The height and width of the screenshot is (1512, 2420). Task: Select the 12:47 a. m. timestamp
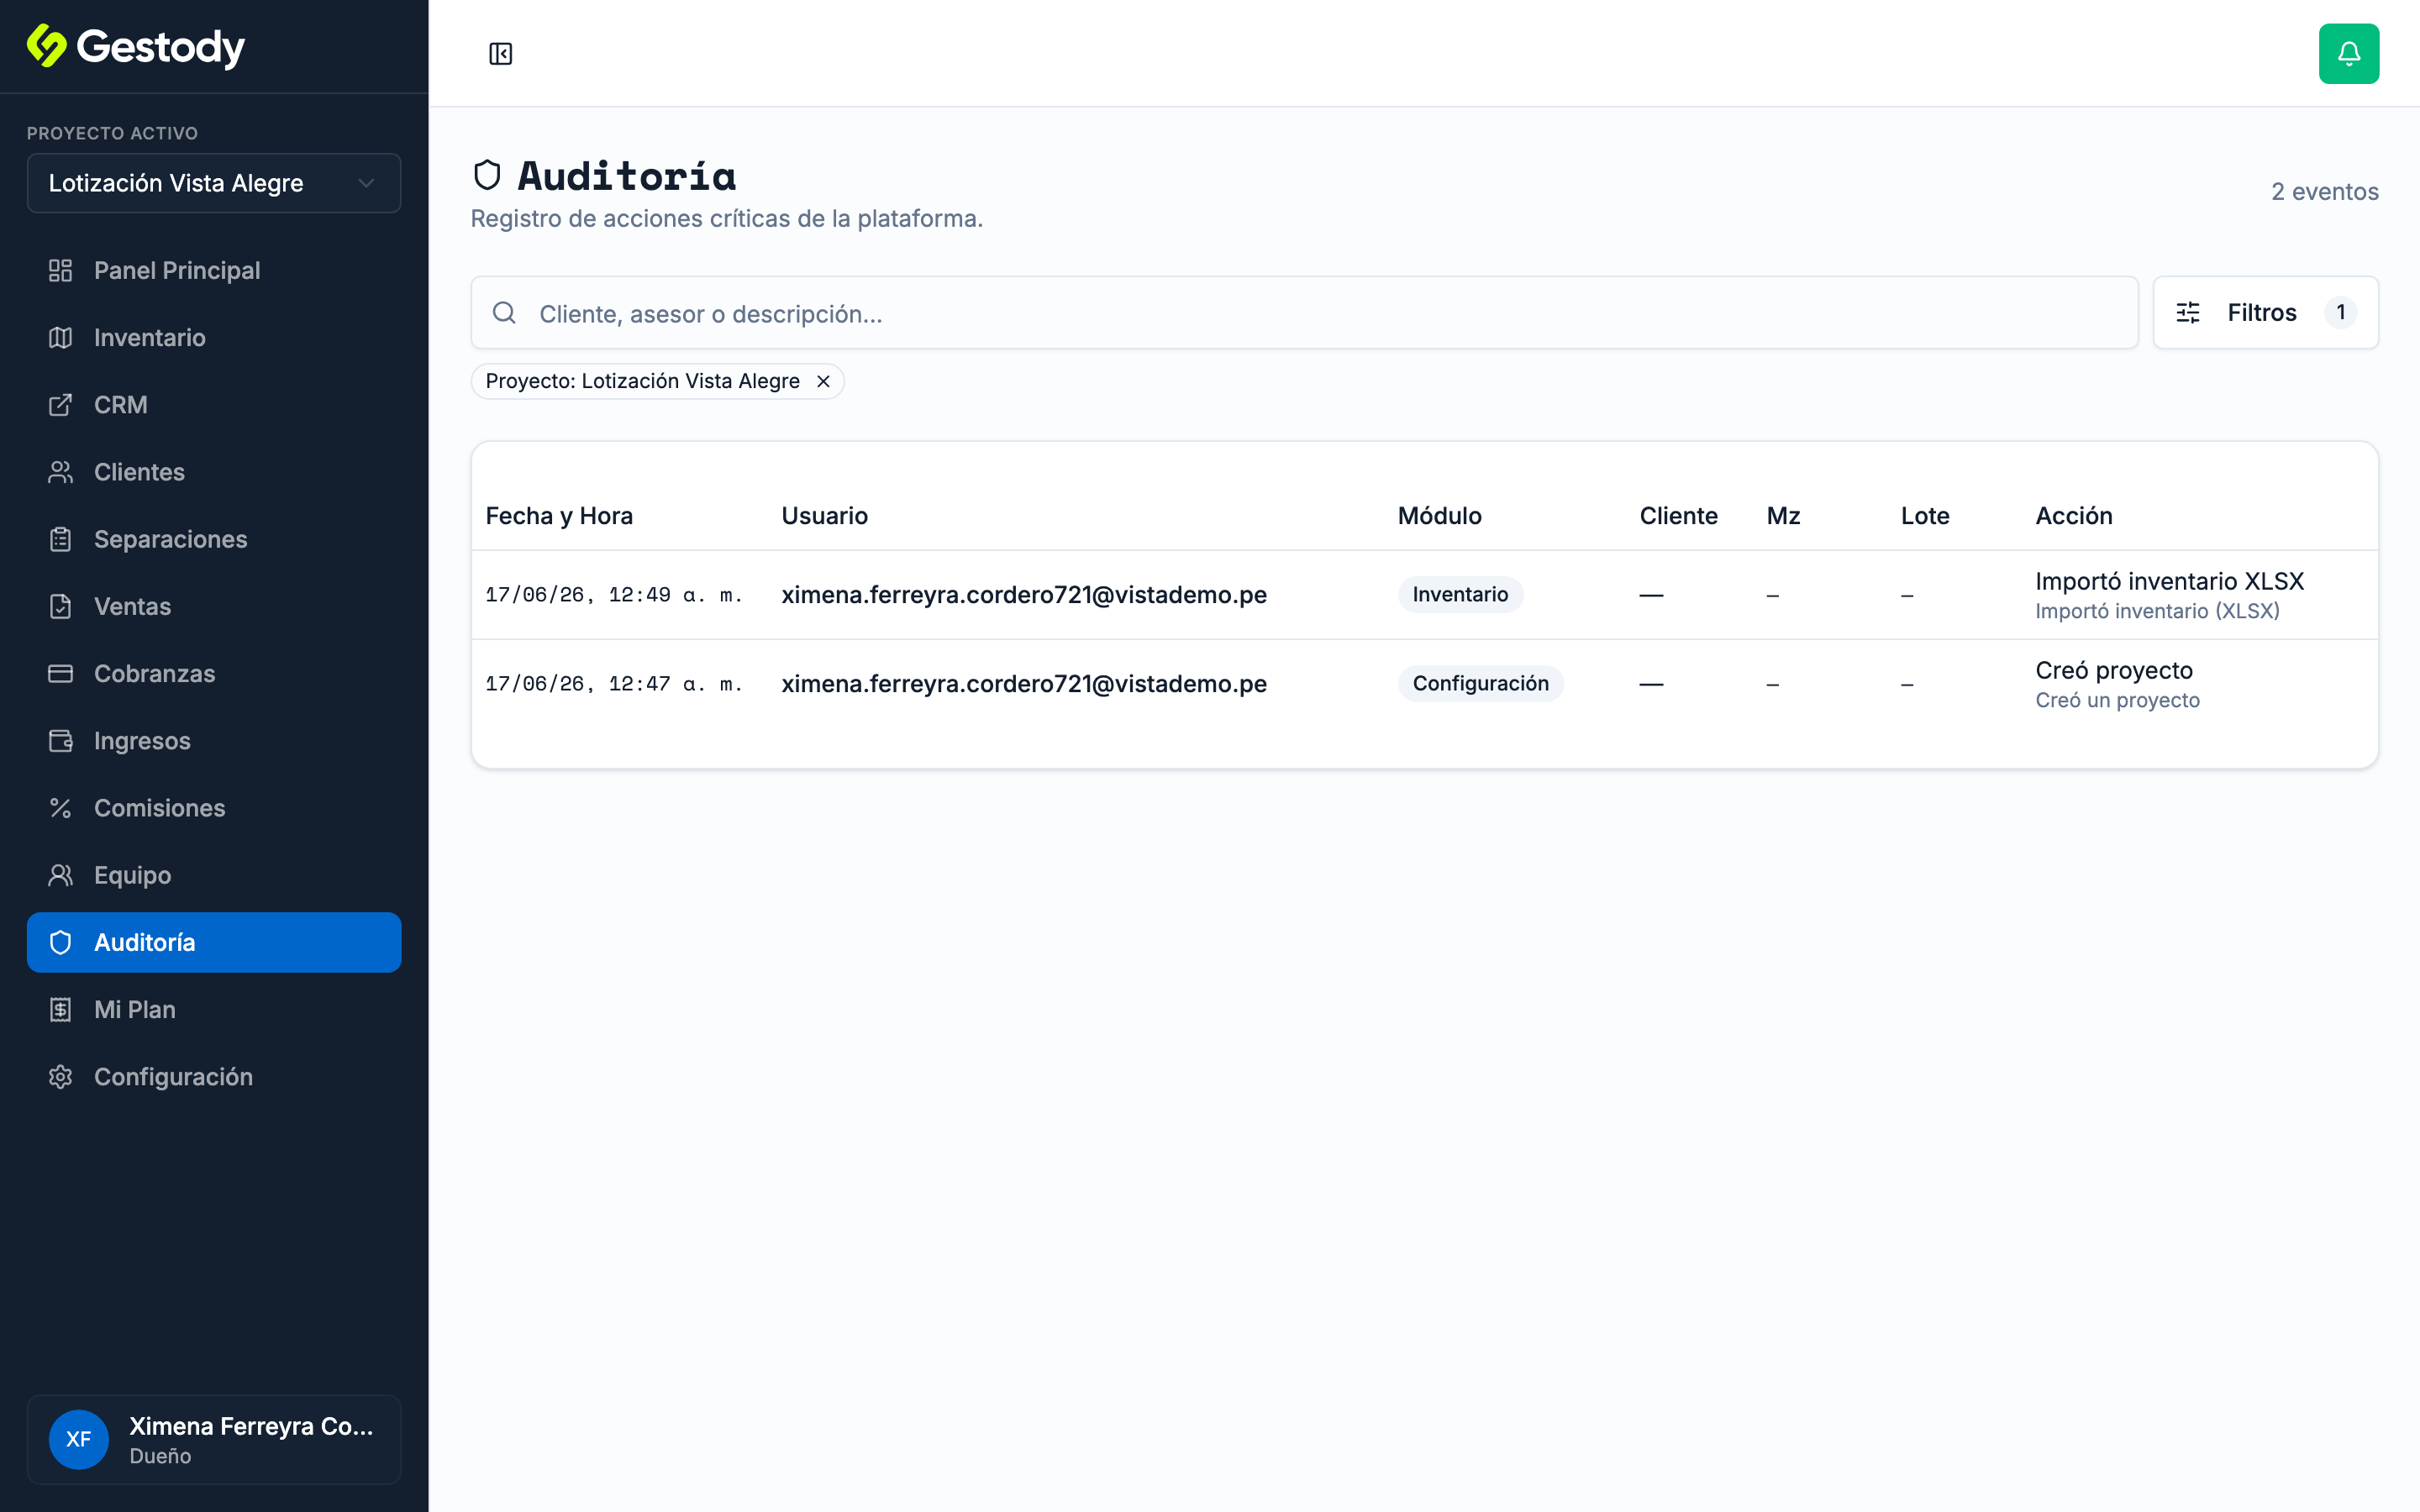614,684
